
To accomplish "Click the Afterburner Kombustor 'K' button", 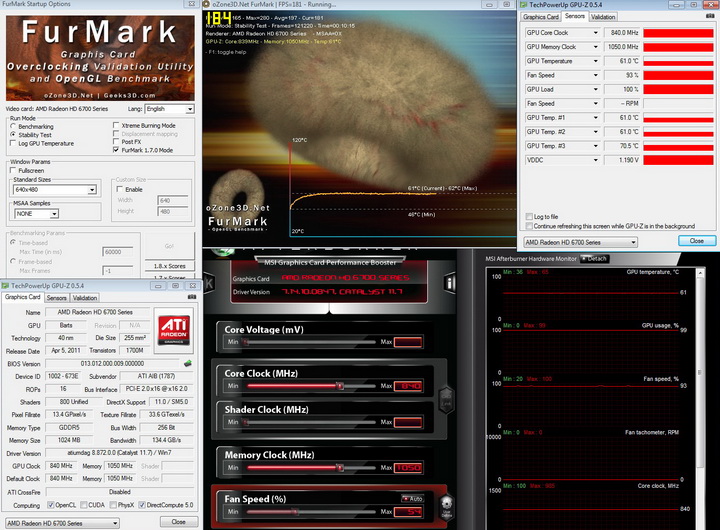I will click(x=208, y=283).
